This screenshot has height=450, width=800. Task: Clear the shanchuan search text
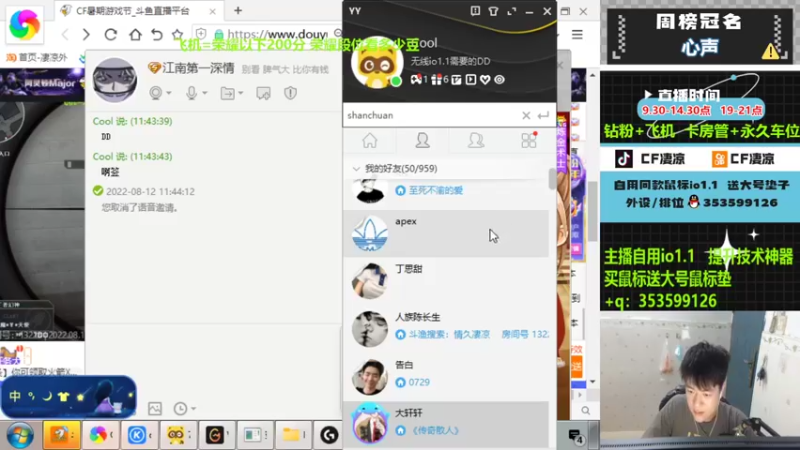click(526, 115)
